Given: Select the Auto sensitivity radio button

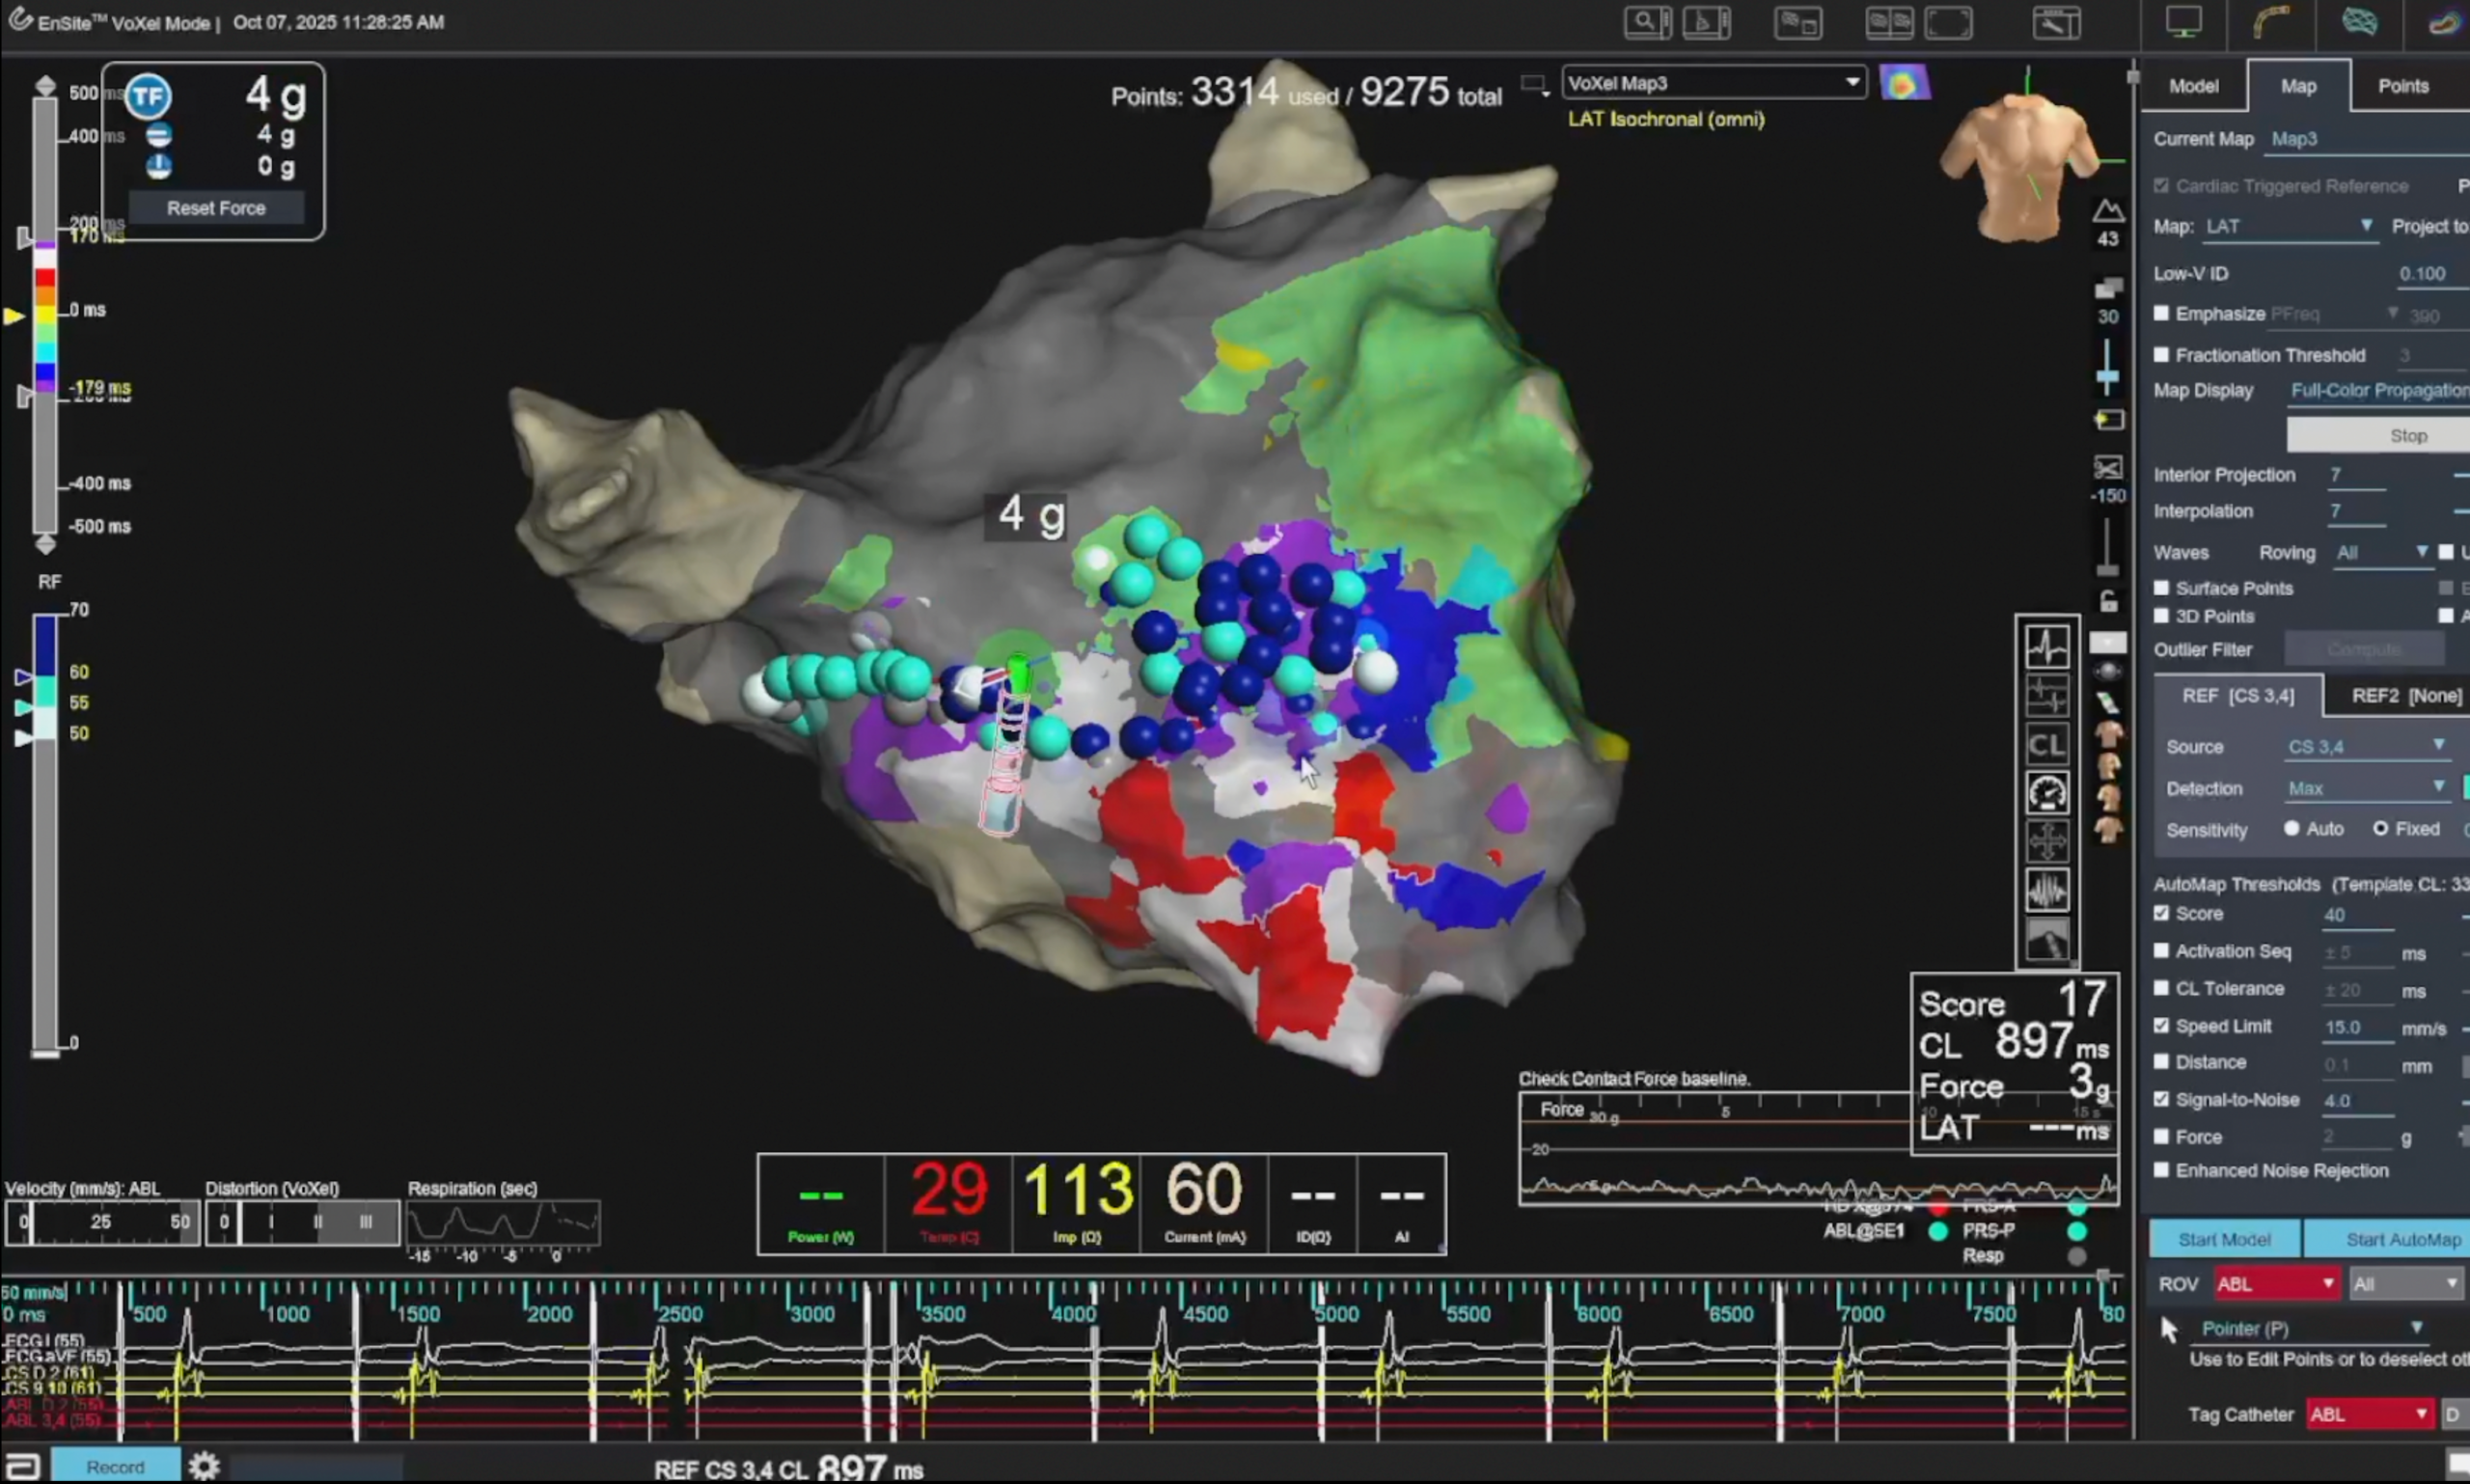Looking at the screenshot, I should (2291, 829).
